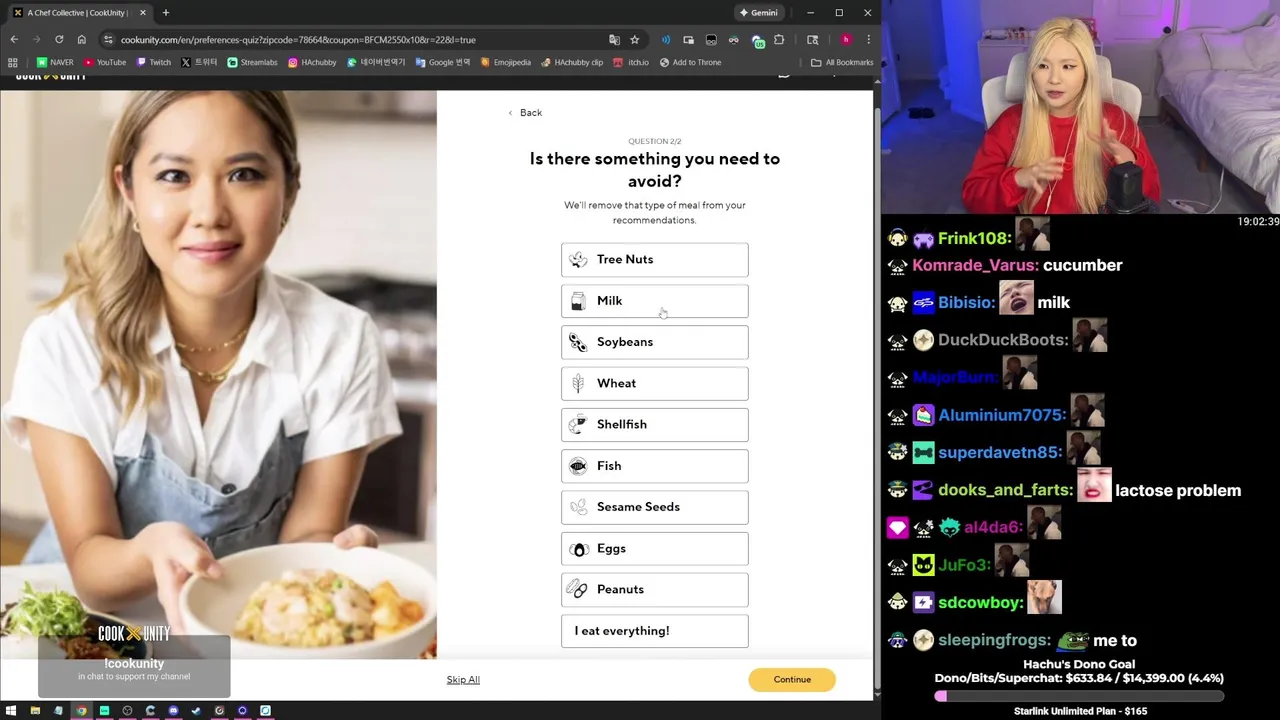
Task: Open File Explorer from the taskbar
Action: point(35,711)
